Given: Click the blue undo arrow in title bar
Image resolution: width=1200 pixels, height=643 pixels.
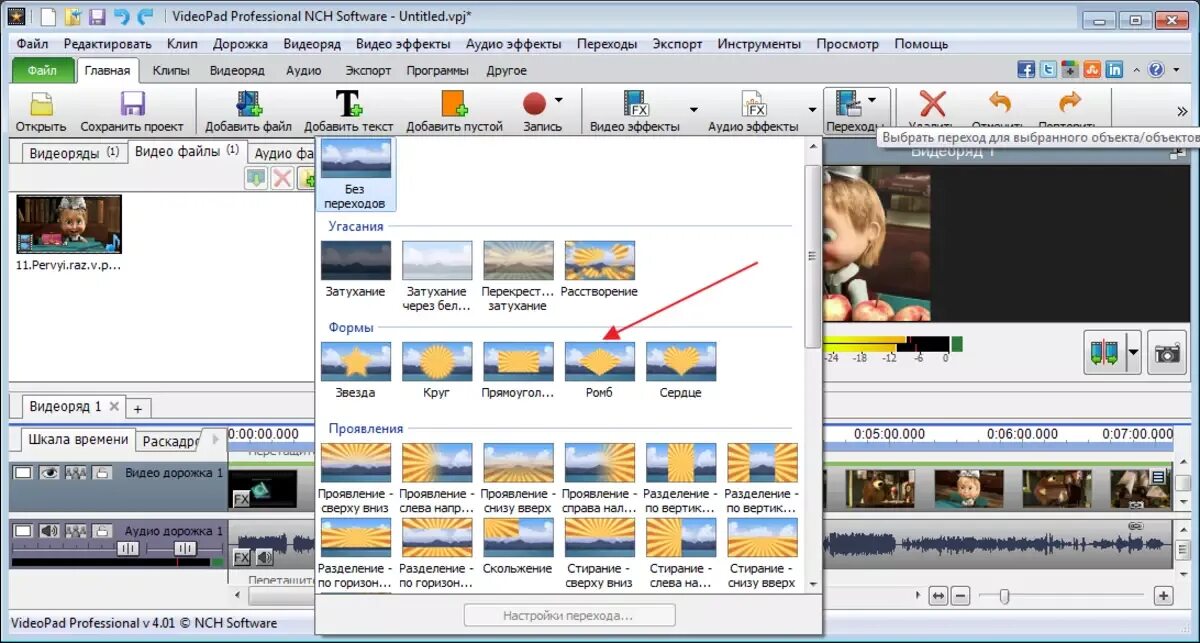Looking at the screenshot, I should [121, 17].
